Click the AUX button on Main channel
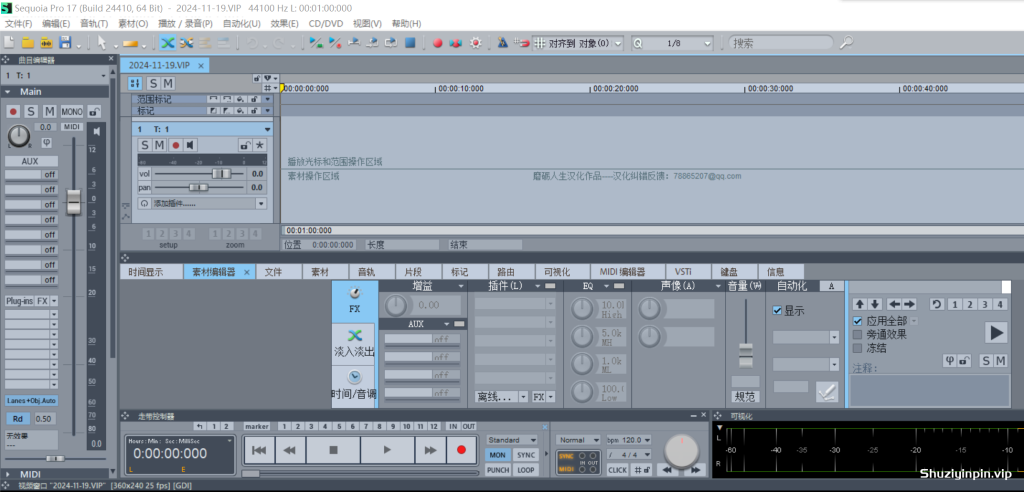 pos(31,161)
